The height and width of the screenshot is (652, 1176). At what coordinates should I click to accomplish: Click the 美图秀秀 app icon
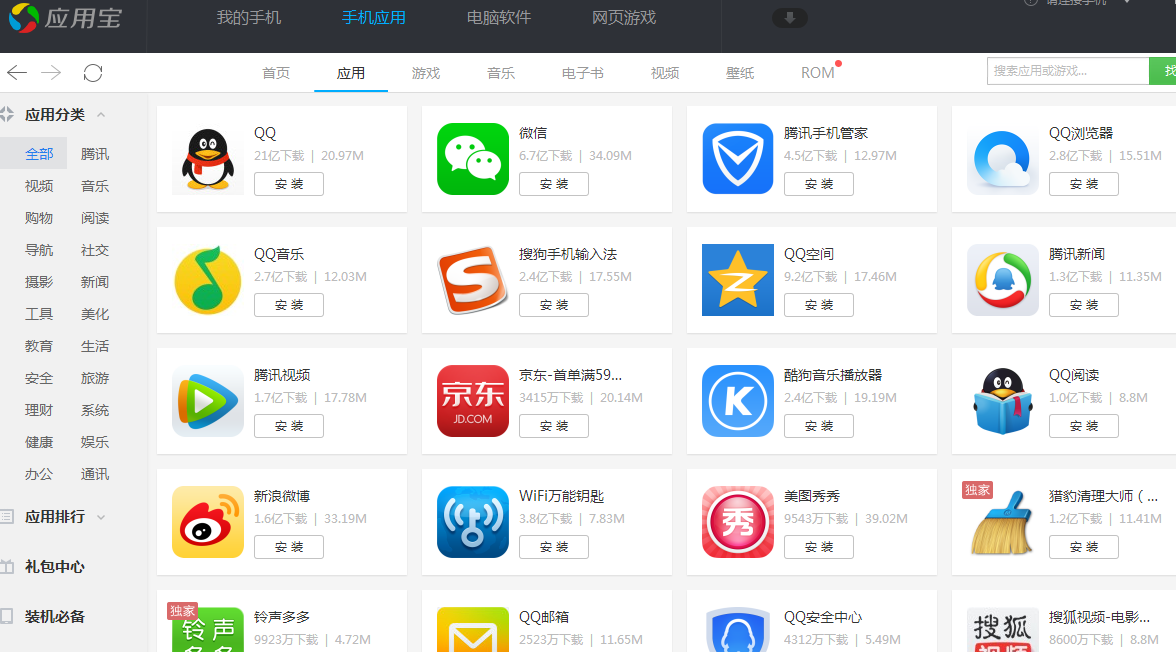point(737,521)
